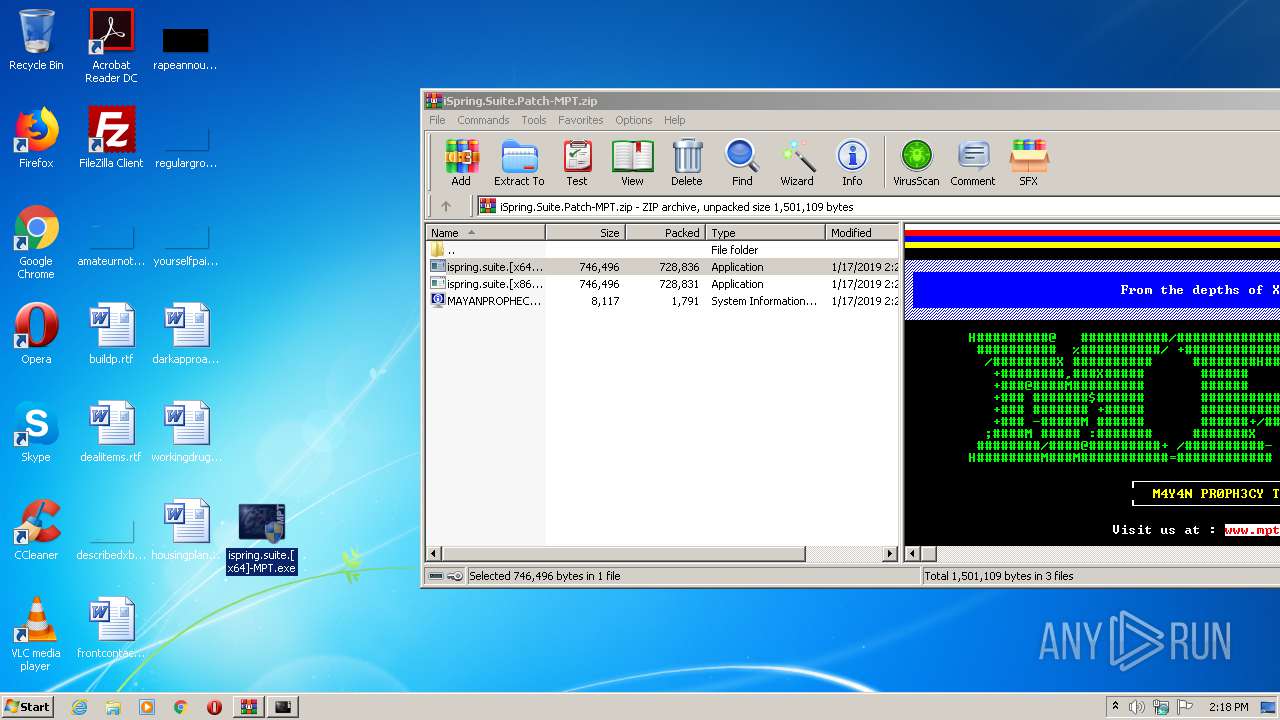Image resolution: width=1280 pixels, height=720 pixels.
Task: Sort file list by Name column
Action: point(485,232)
